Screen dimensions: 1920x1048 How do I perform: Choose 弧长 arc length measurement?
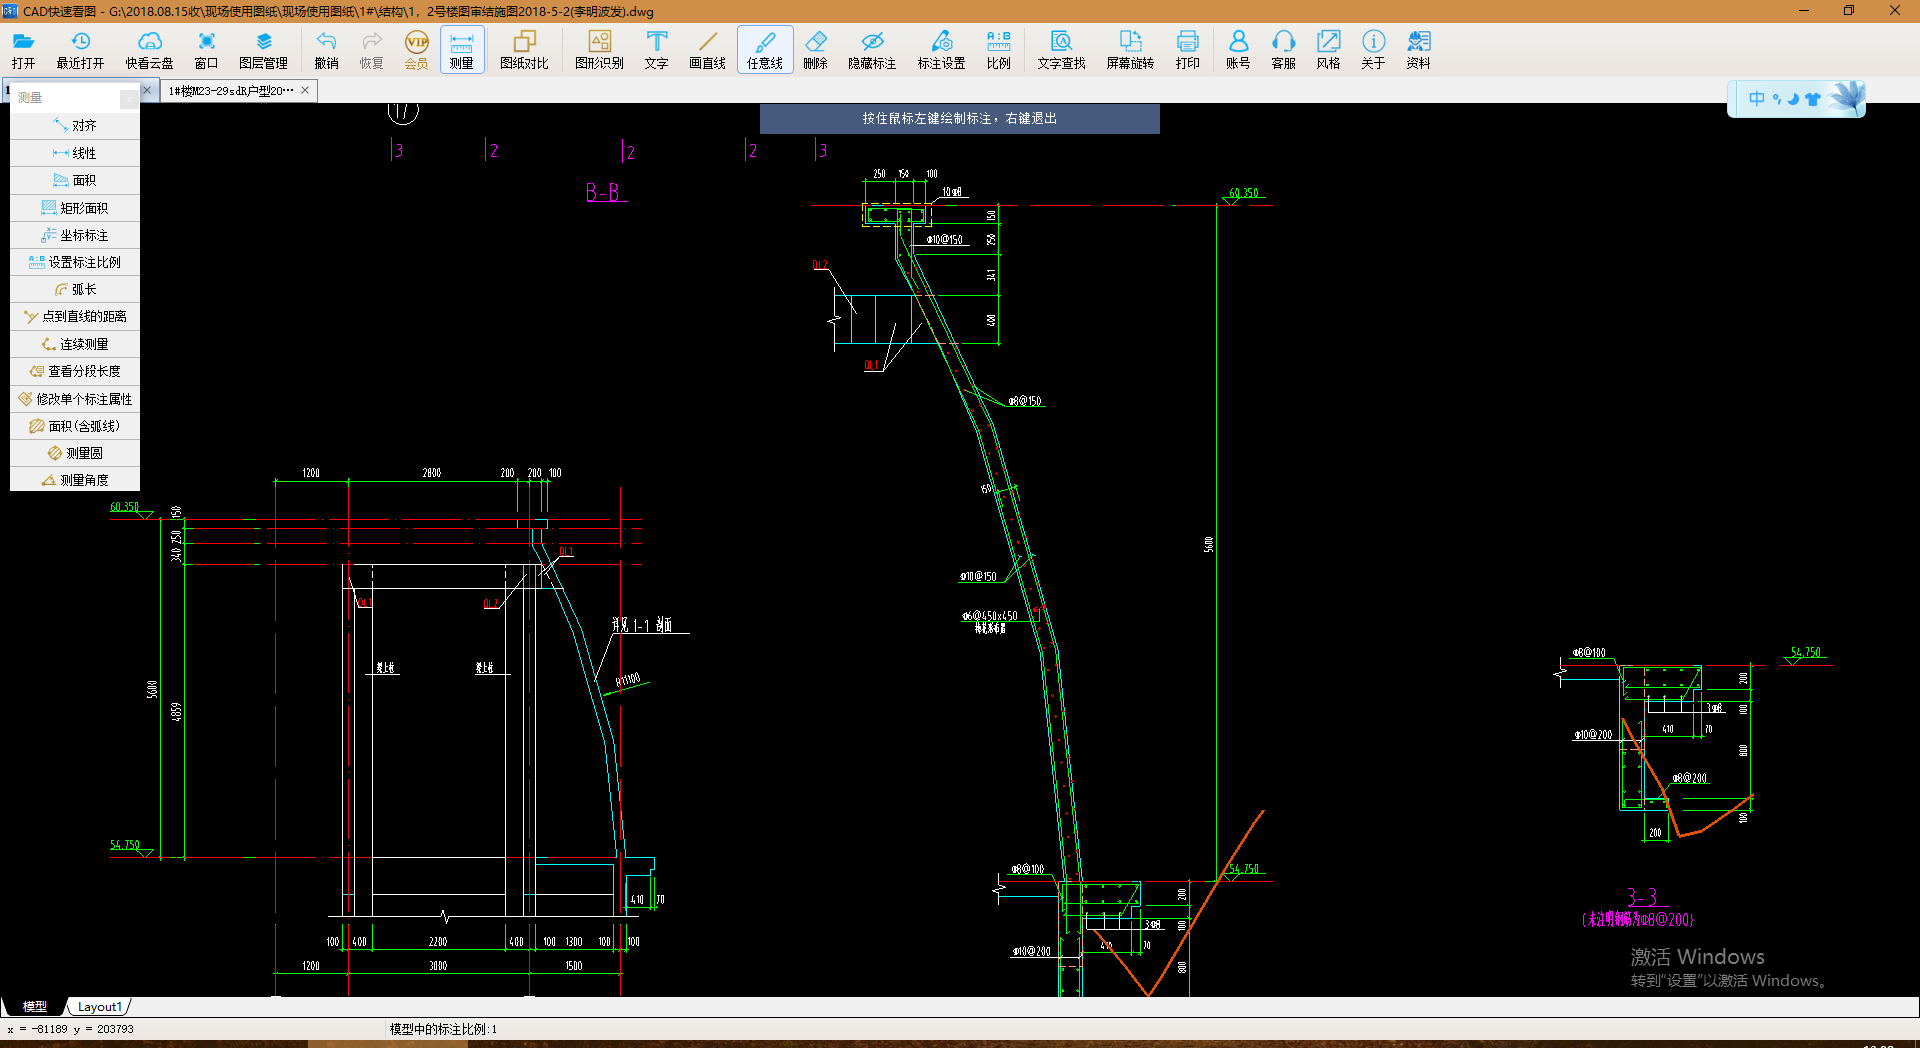[x=75, y=289]
